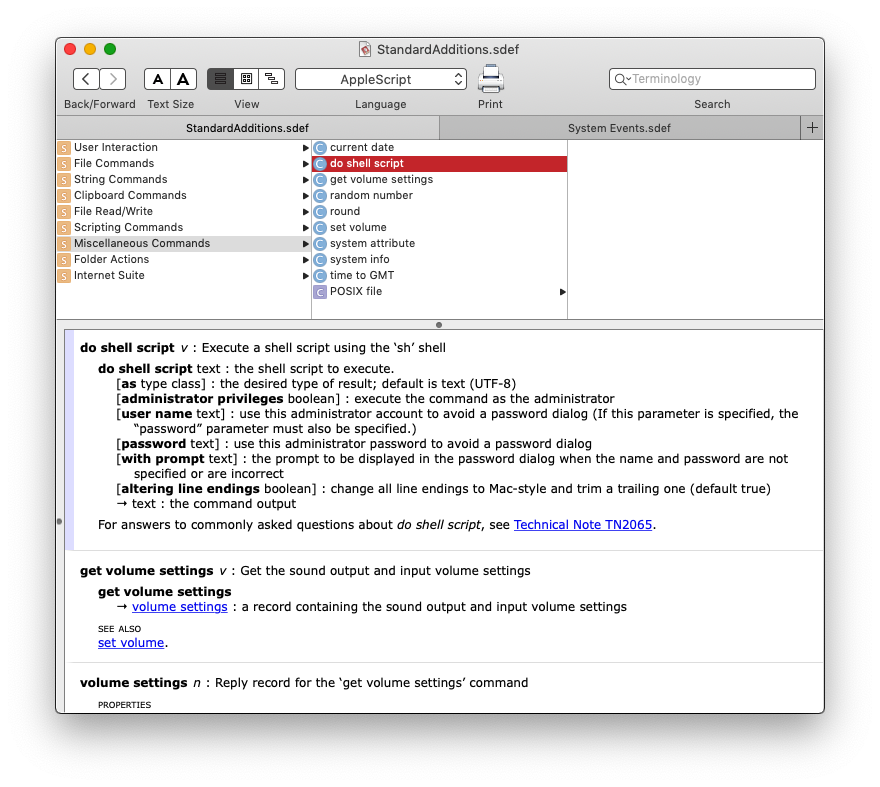Click class icon beside POSIX file

pos(320,292)
